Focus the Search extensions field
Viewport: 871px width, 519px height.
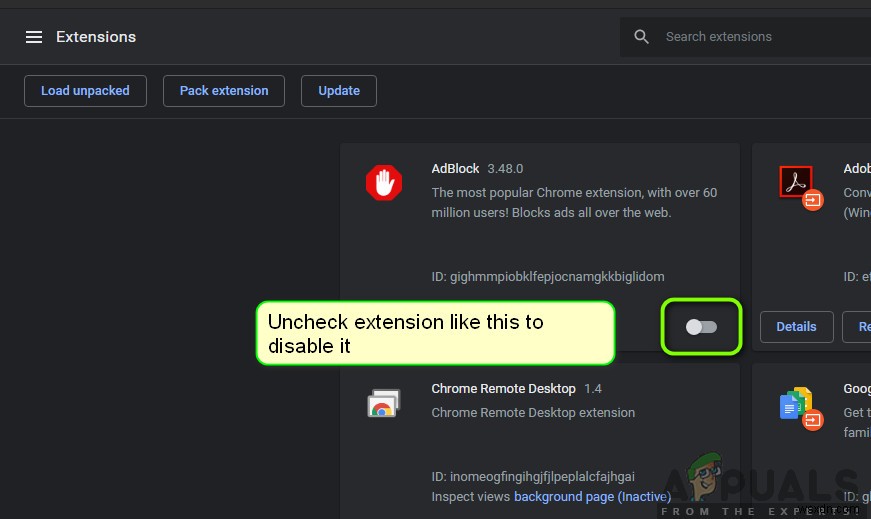point(760,37)
